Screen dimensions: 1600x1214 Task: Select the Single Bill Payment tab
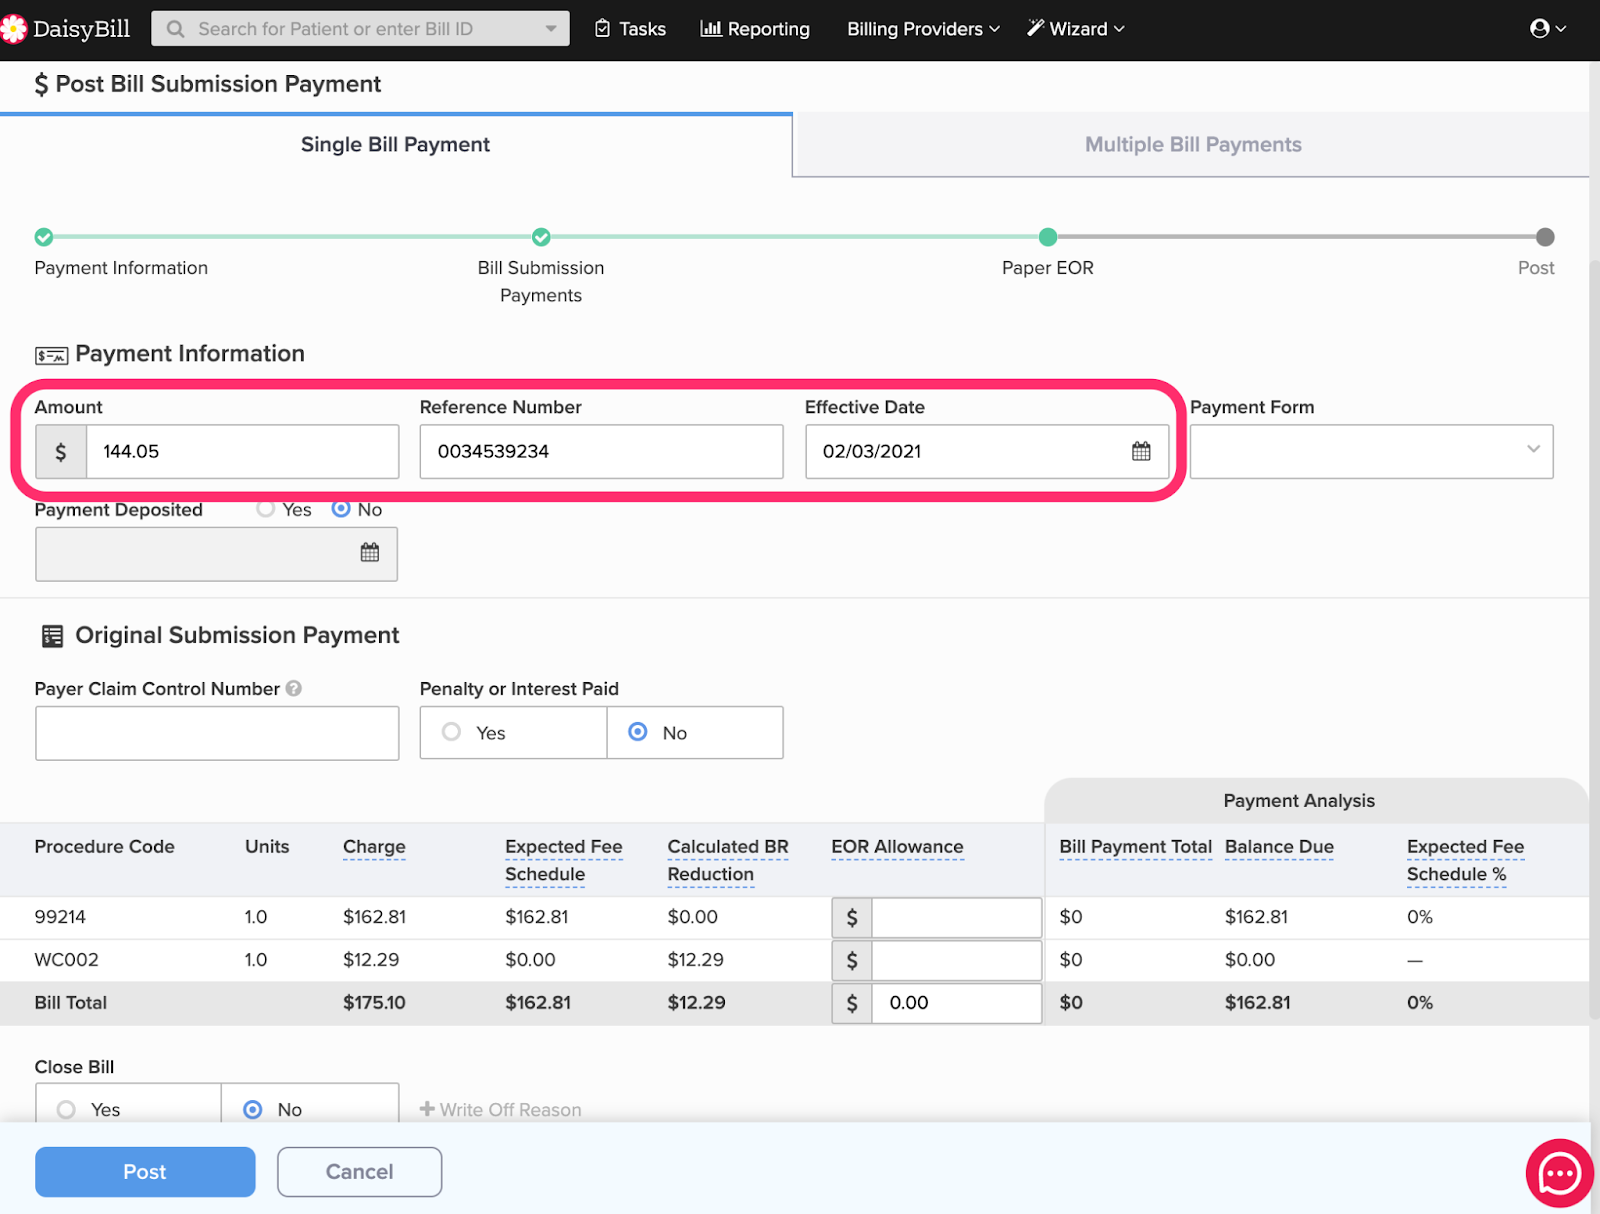395,145
